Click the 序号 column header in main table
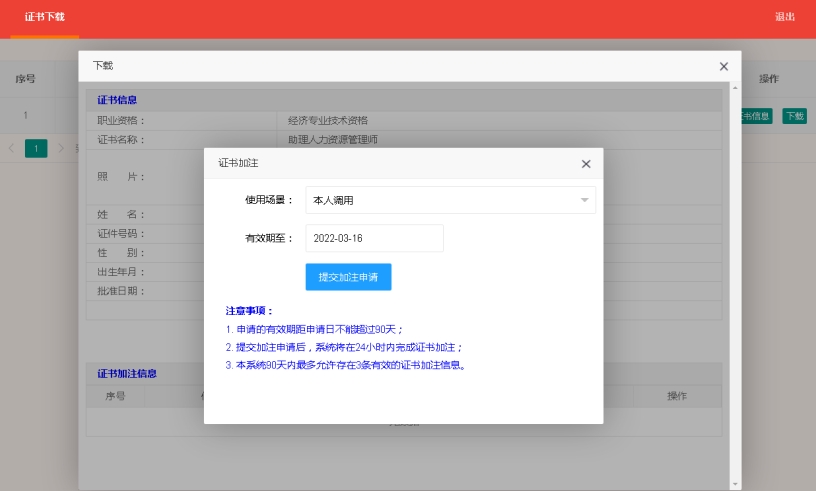 coord(25,79)
